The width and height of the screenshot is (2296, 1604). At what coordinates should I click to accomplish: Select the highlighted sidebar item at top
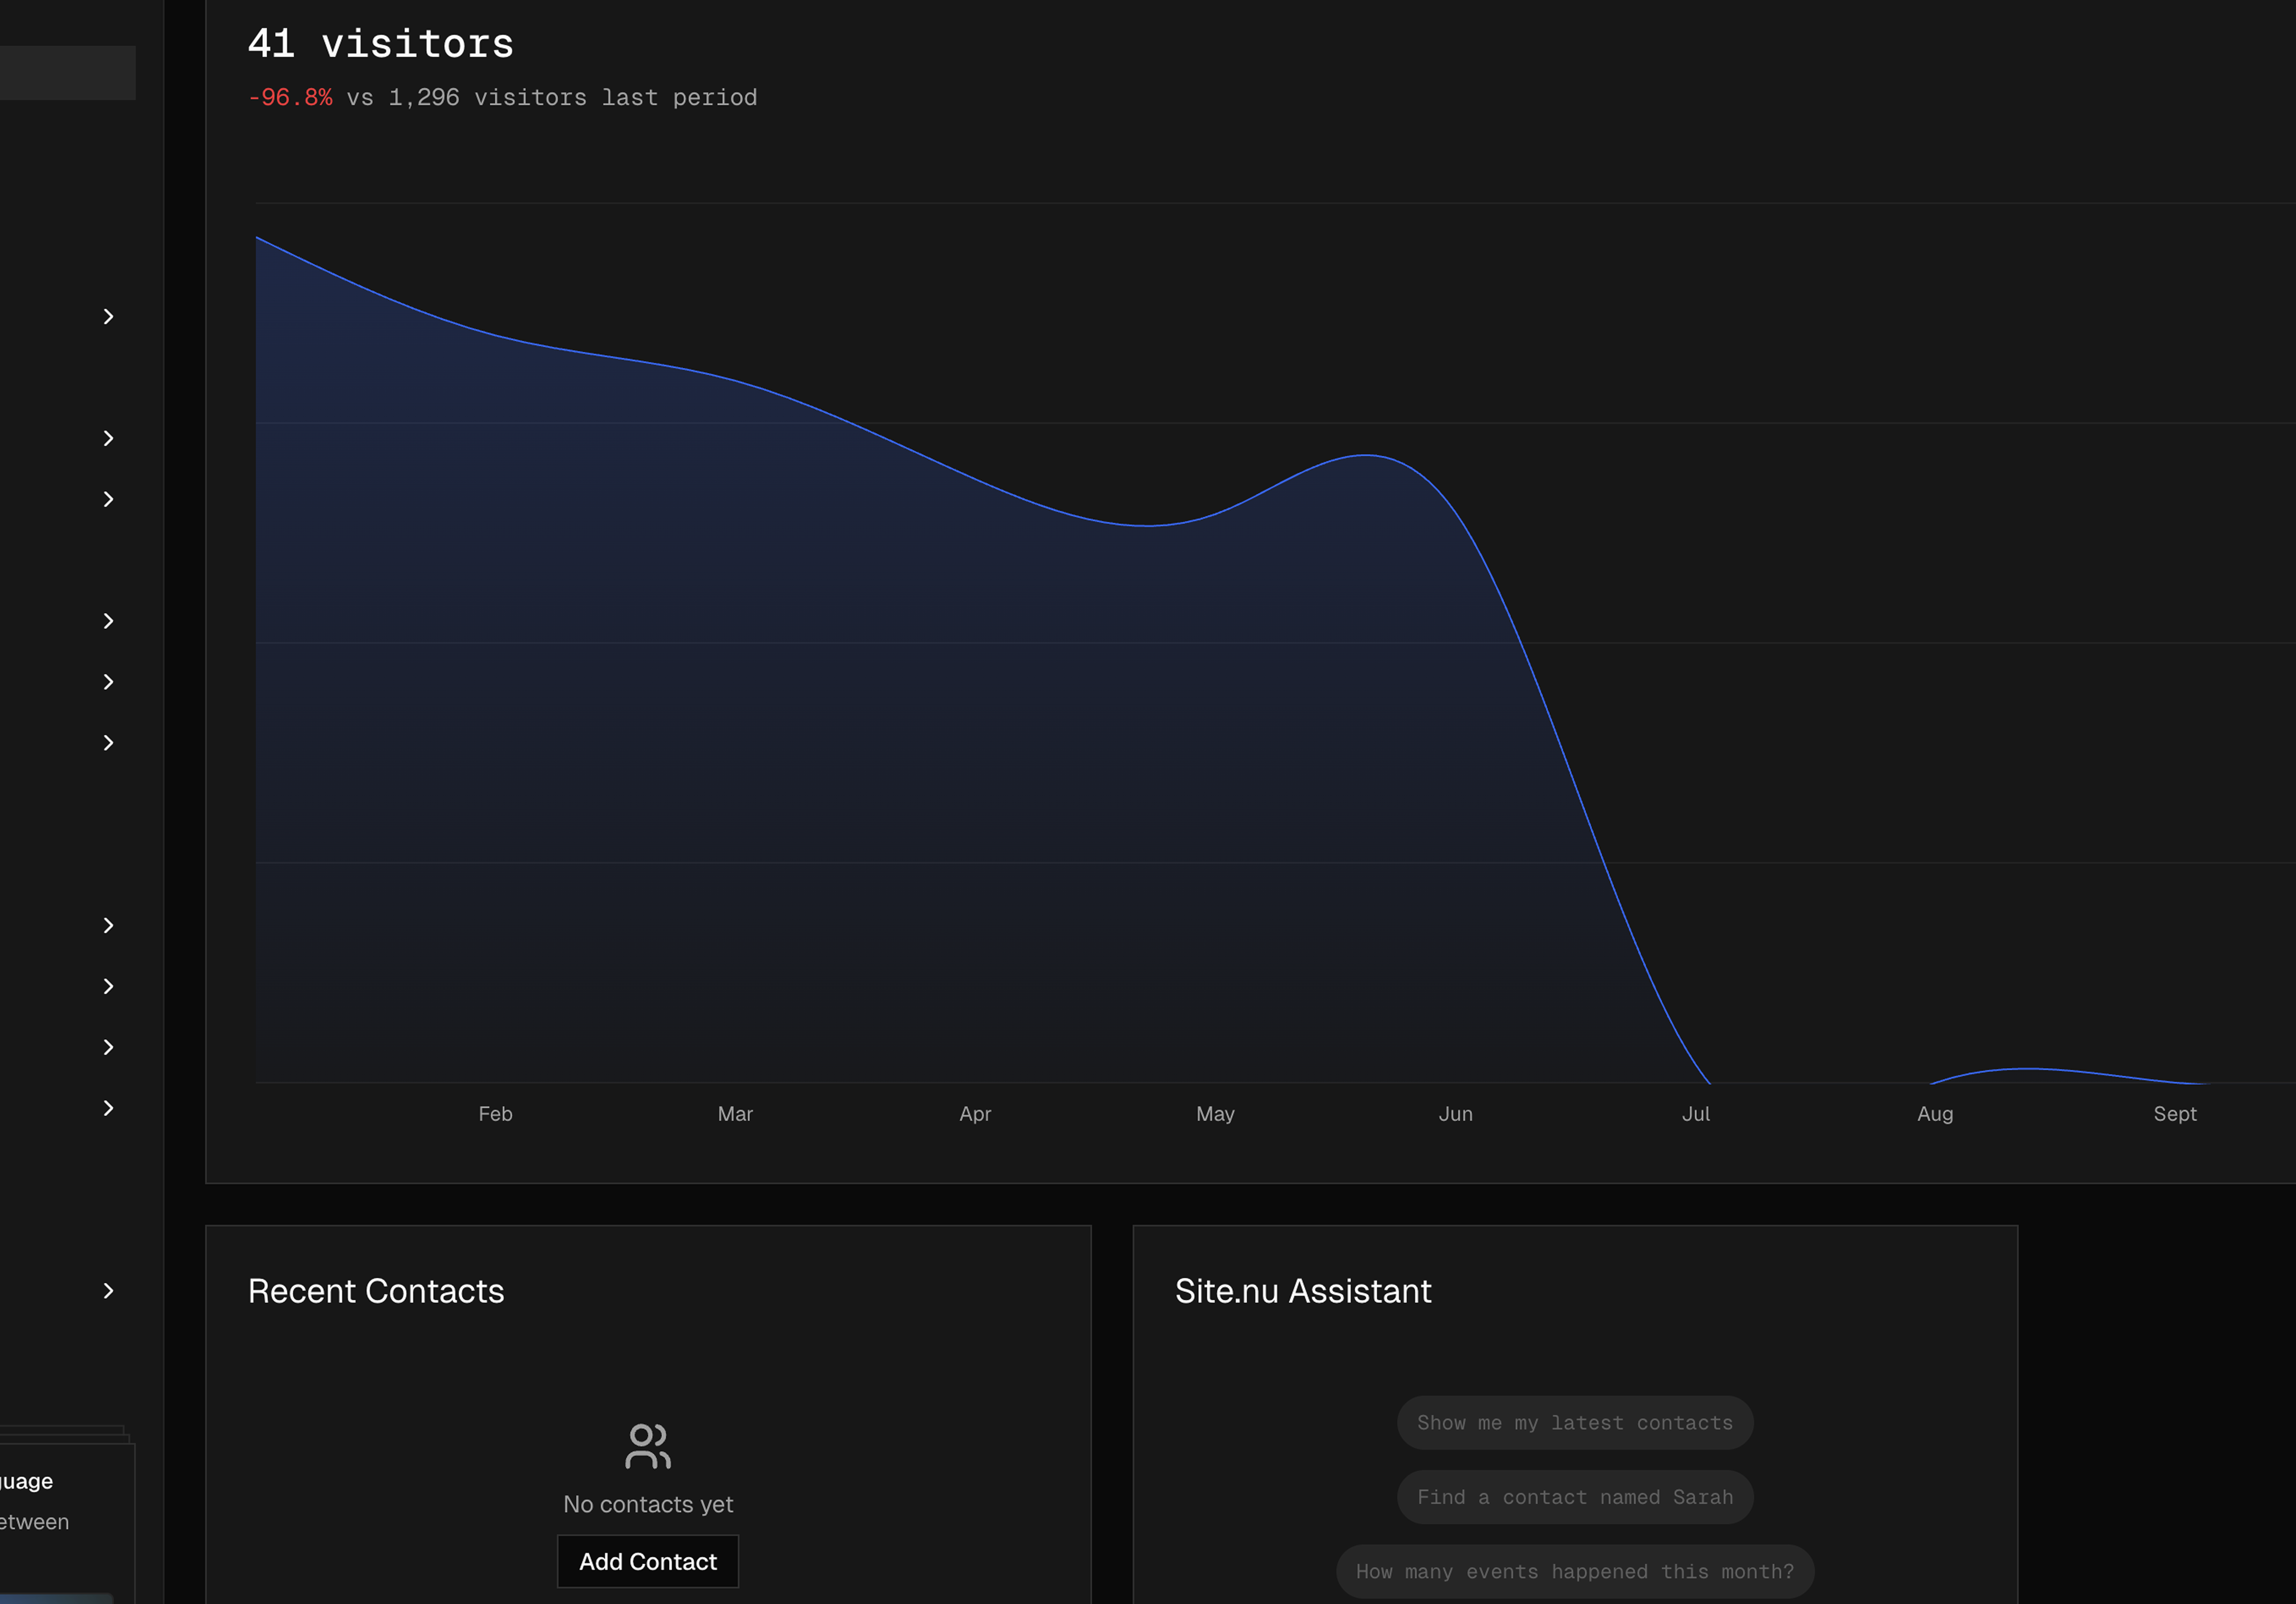(66, 73)
